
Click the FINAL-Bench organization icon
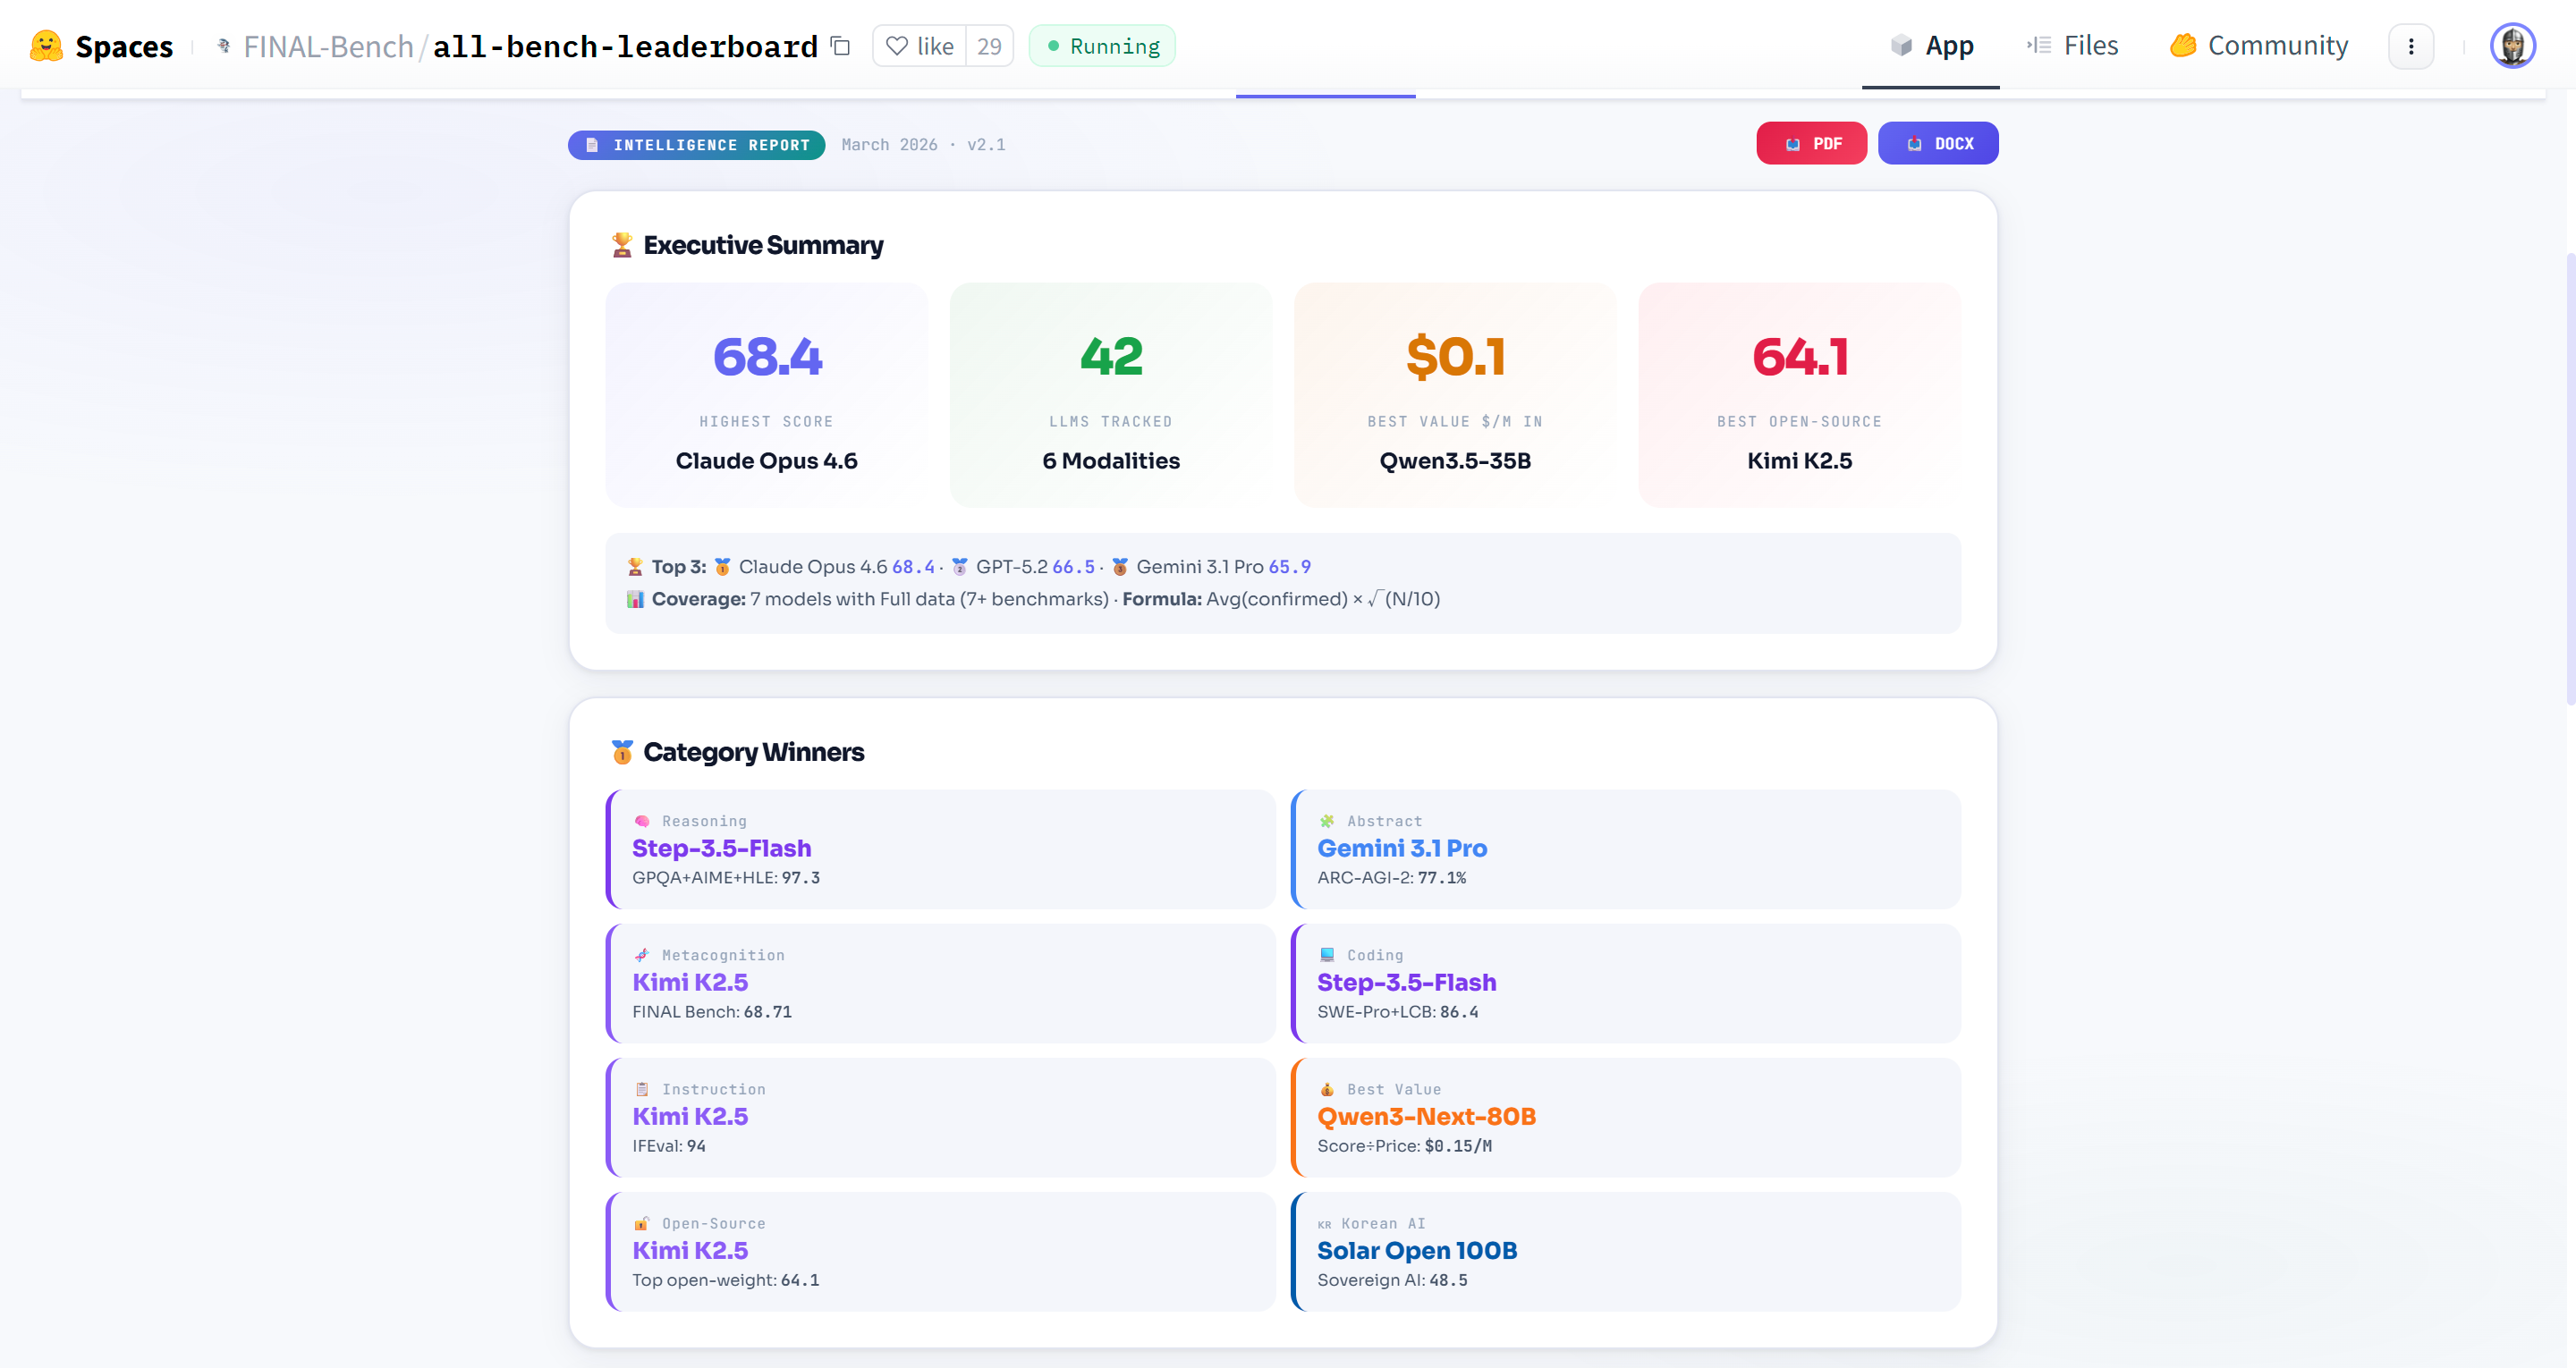(x=224, y=46)
